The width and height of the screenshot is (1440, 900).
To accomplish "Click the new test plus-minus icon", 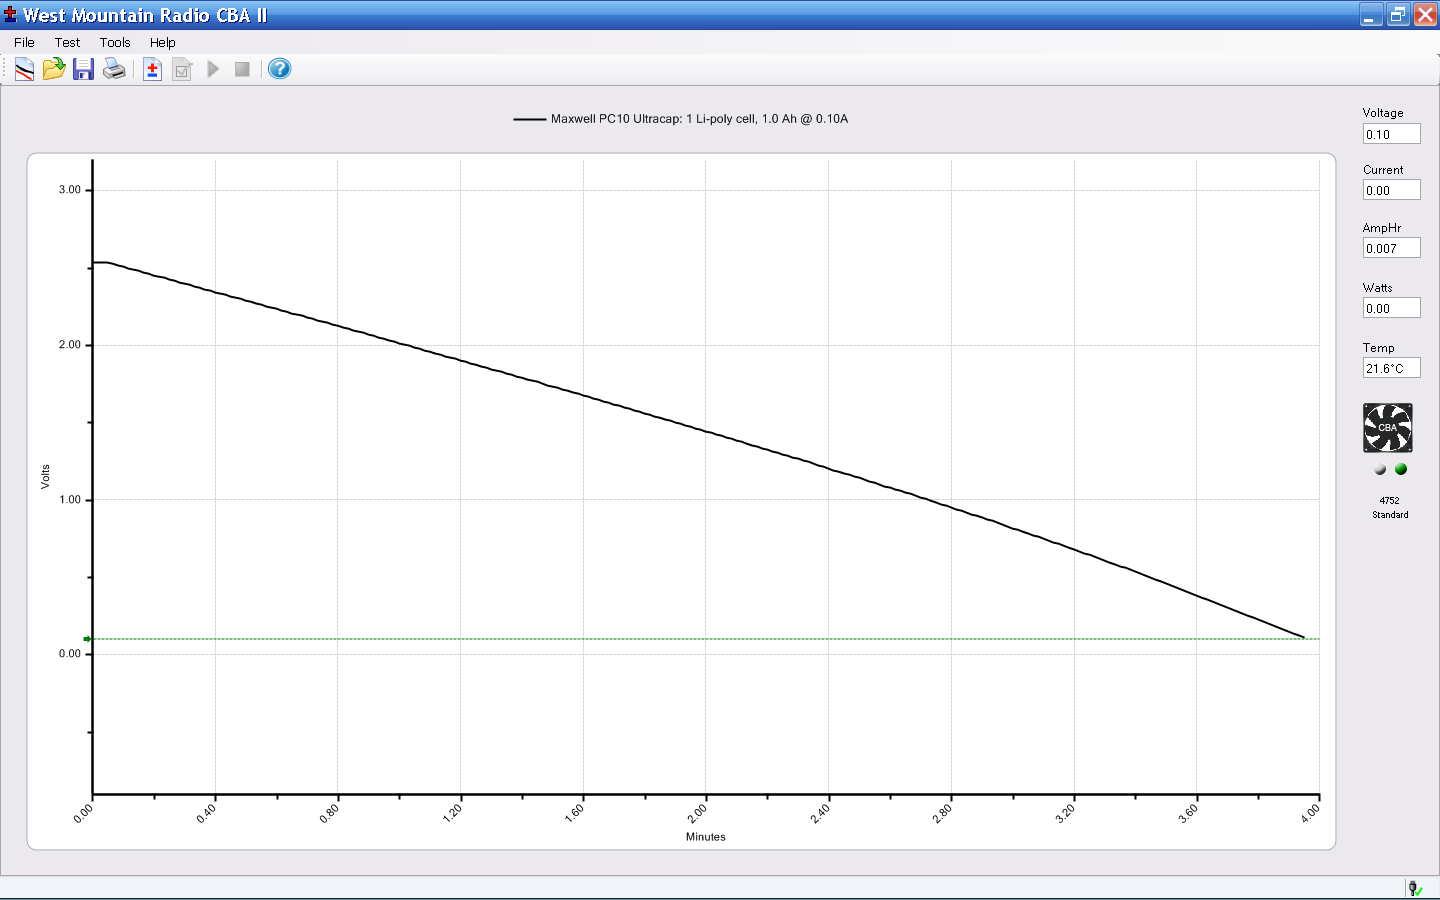I will (x=152, y=69).
